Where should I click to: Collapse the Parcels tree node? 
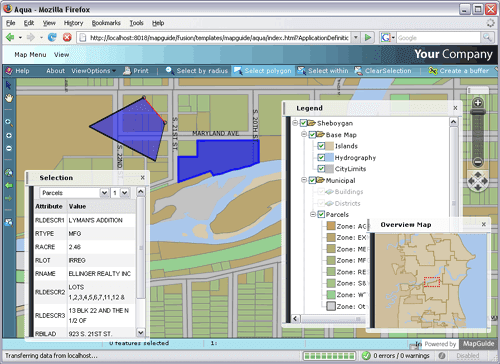[313, 214]
